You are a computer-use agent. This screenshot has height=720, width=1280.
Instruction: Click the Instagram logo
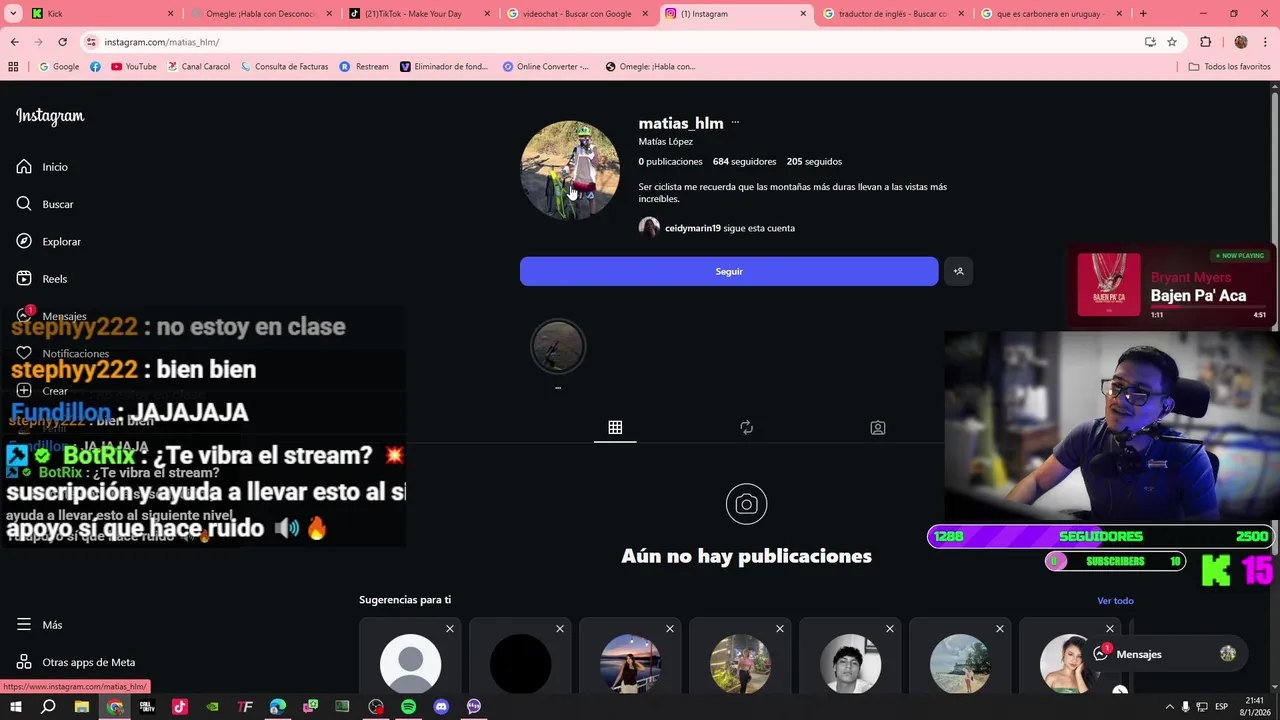point(50,116)
